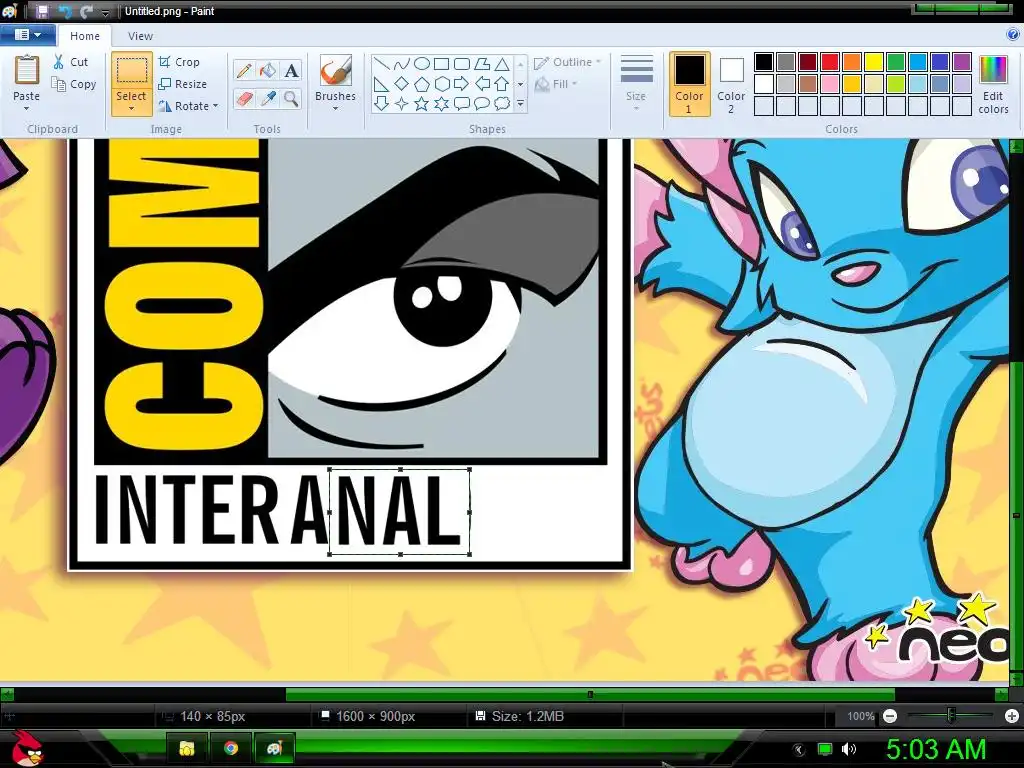
Task: Select the Fill with color bucket tool
Action: tap(268, 70)
